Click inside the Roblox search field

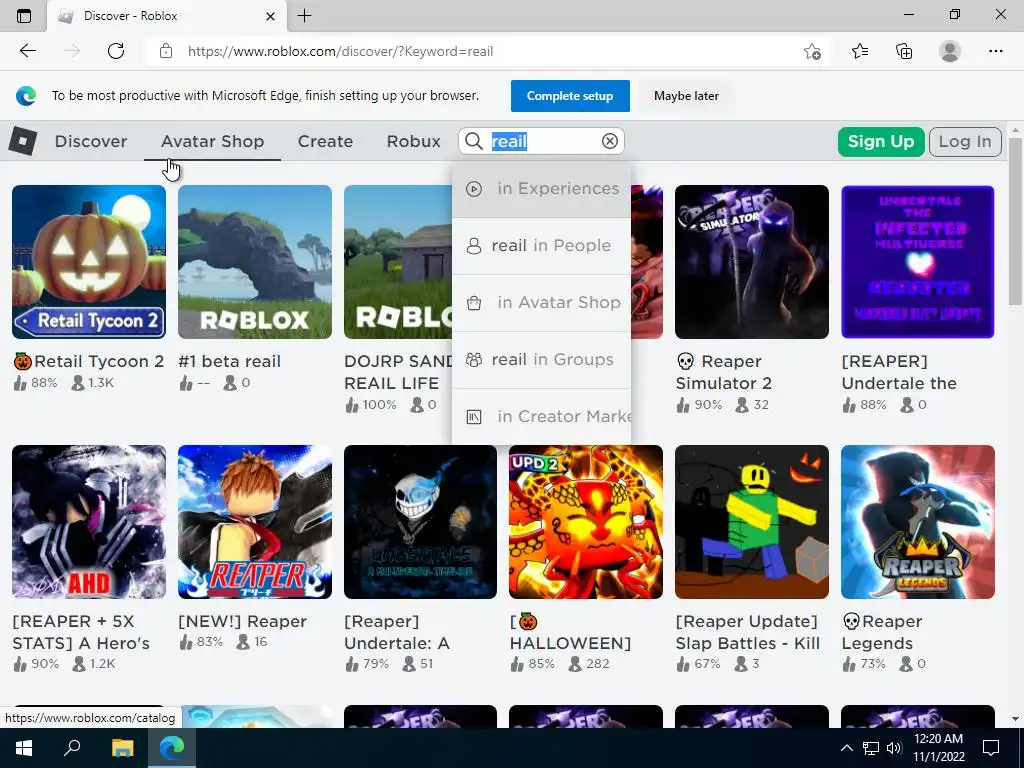(542, 141)
